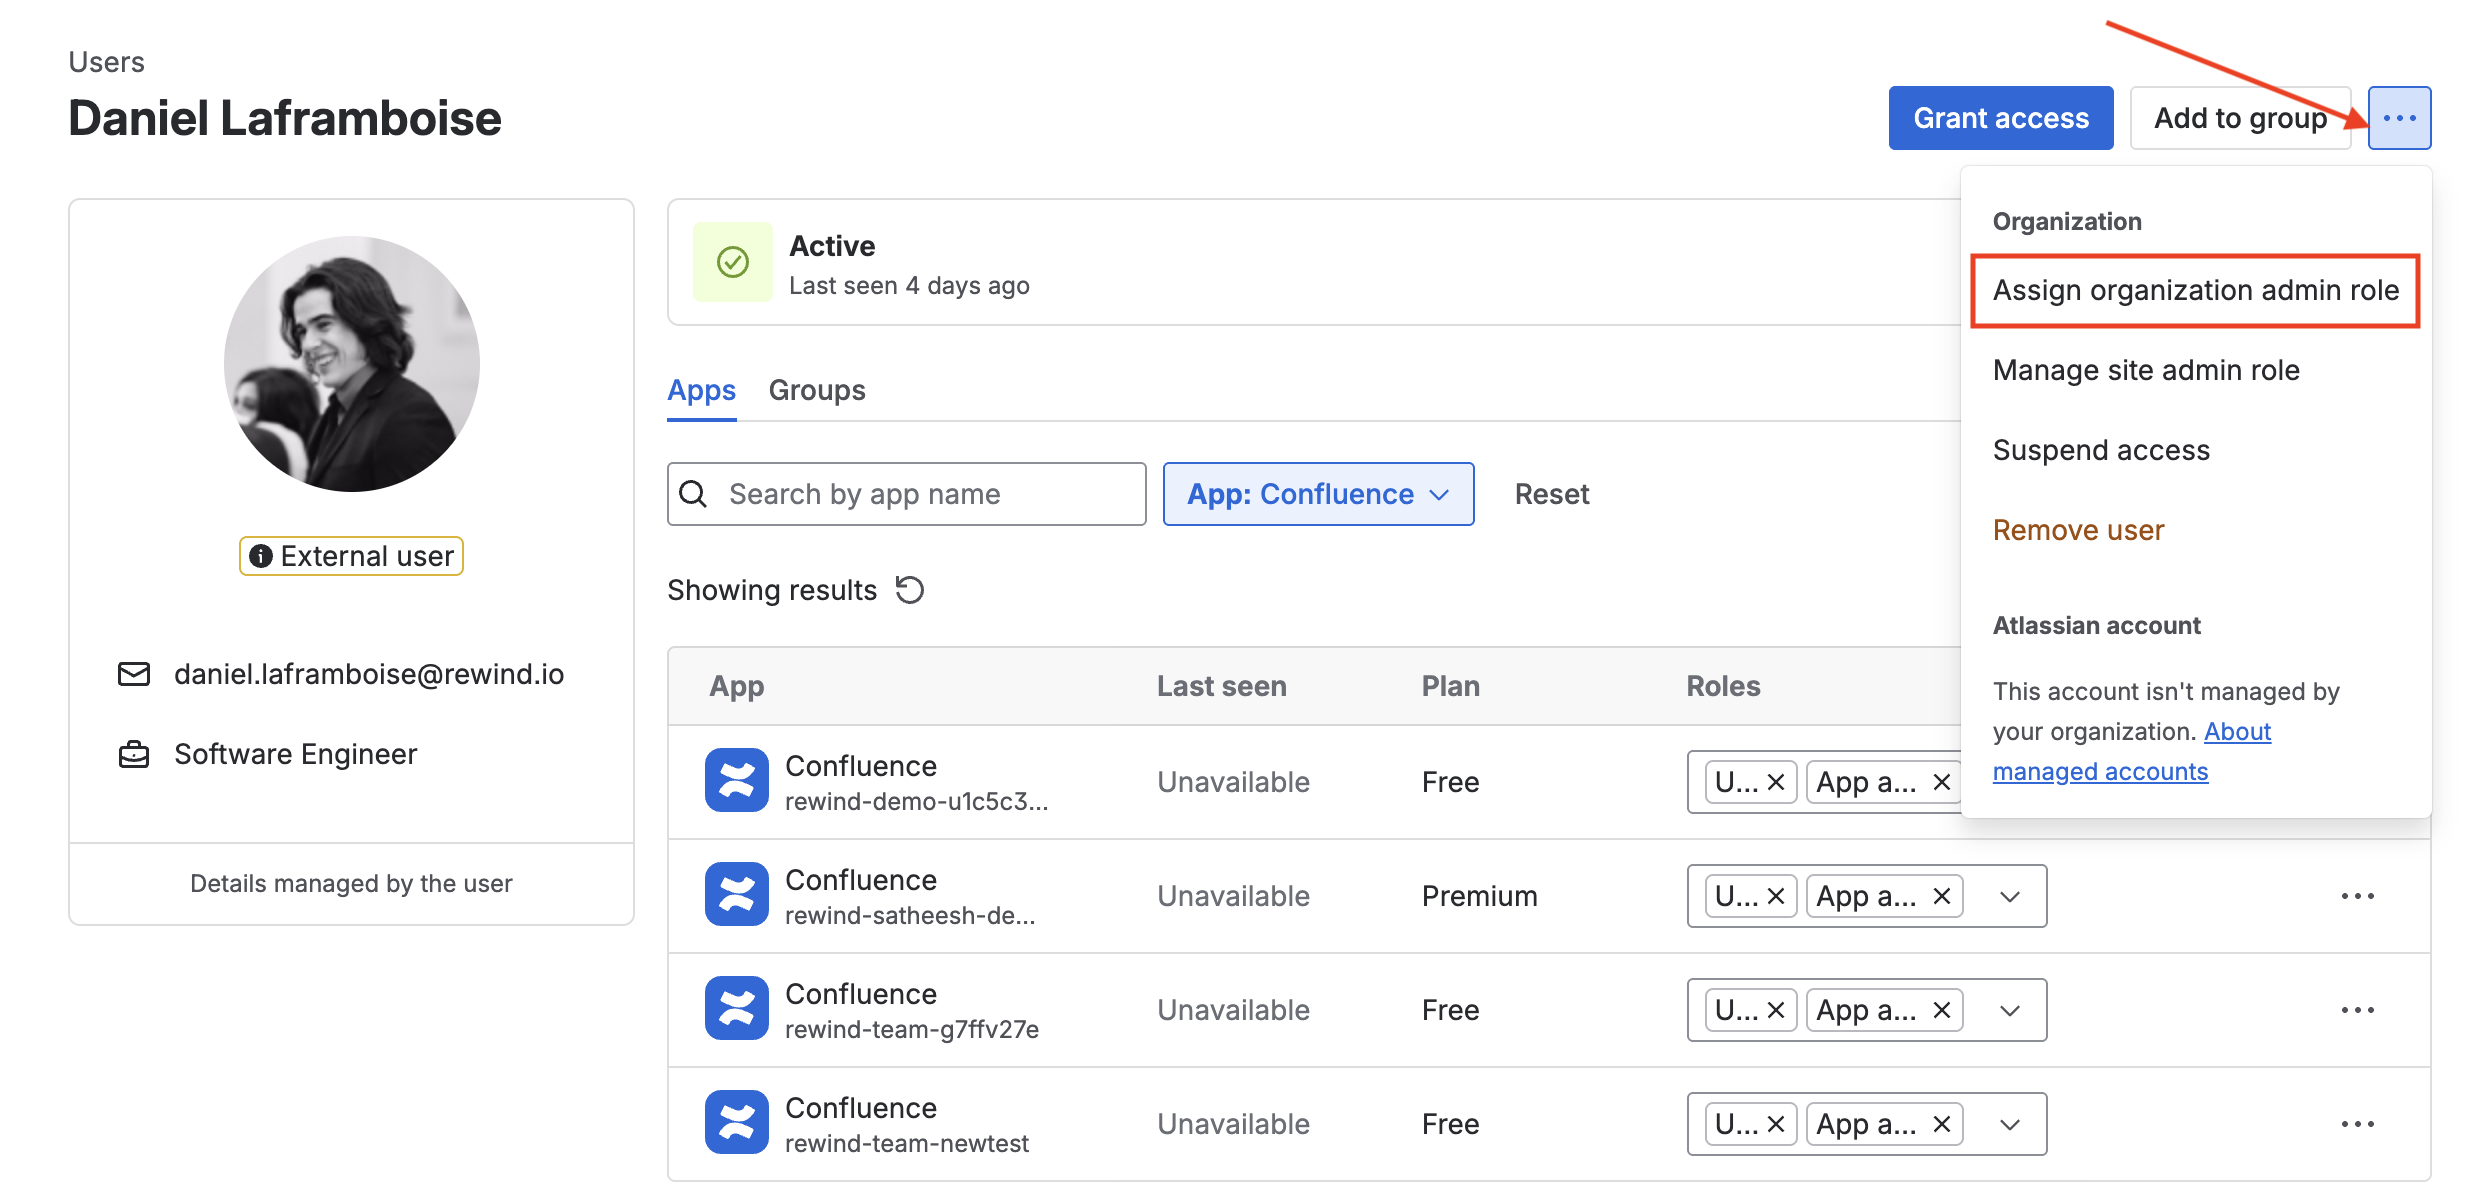This screenshot has height=1192, width=2484.
Task: Click the External user info icon
Action: (x=261, y=556)
